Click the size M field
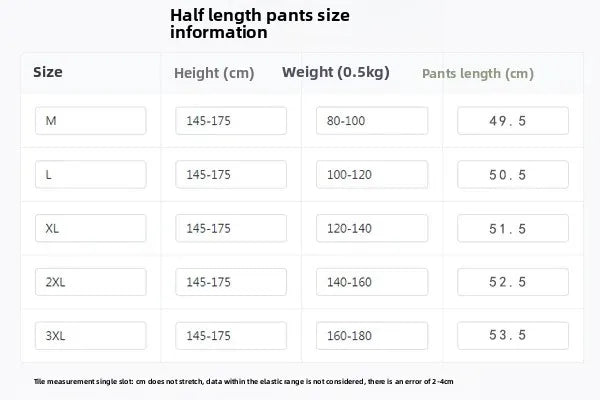600x400 pixels. point(91,121)
